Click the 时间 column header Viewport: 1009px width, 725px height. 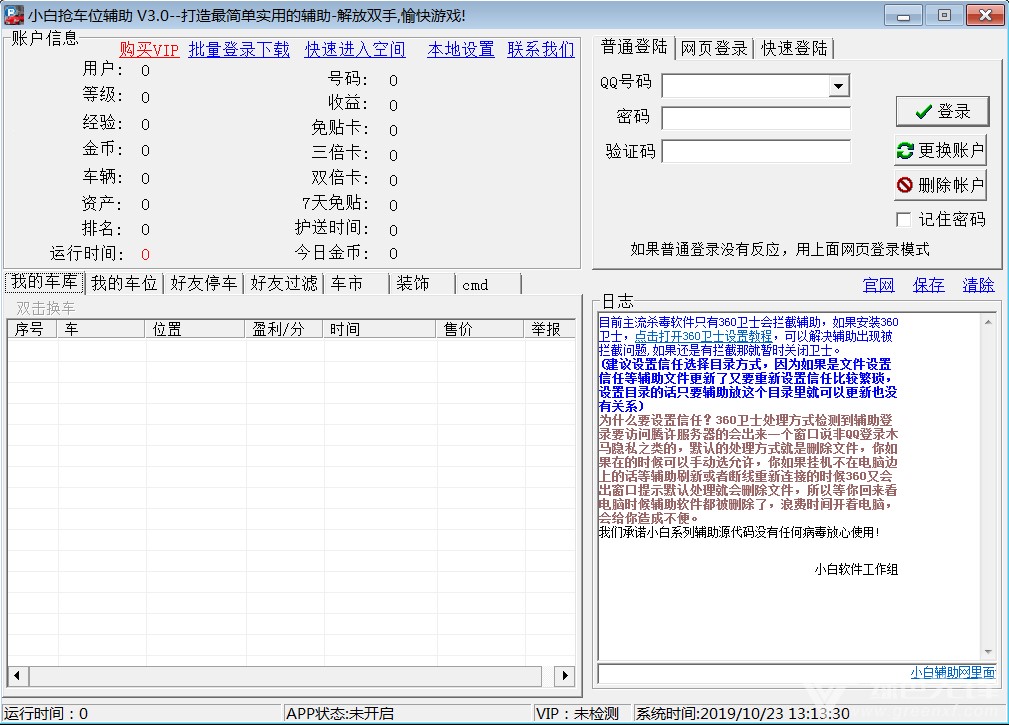(x=380, y=329)
